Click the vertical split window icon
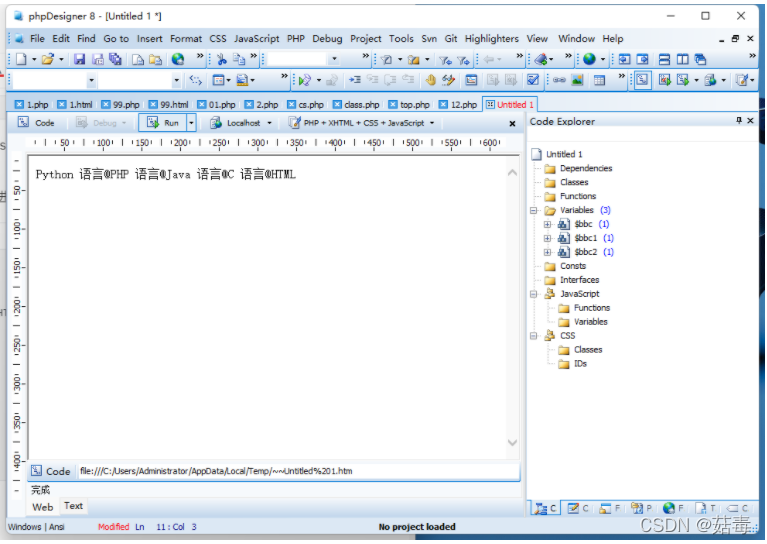The width and height of the screenshot is (767, 544). (x=682, y=60)
